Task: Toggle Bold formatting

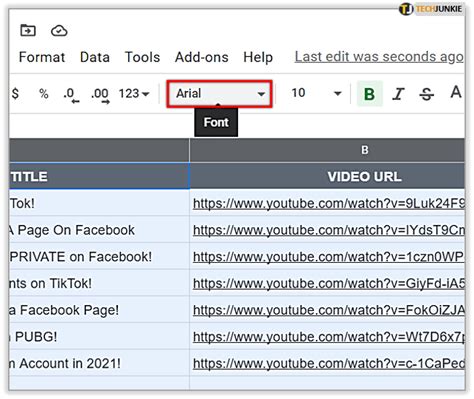Action: coord(369,94)
